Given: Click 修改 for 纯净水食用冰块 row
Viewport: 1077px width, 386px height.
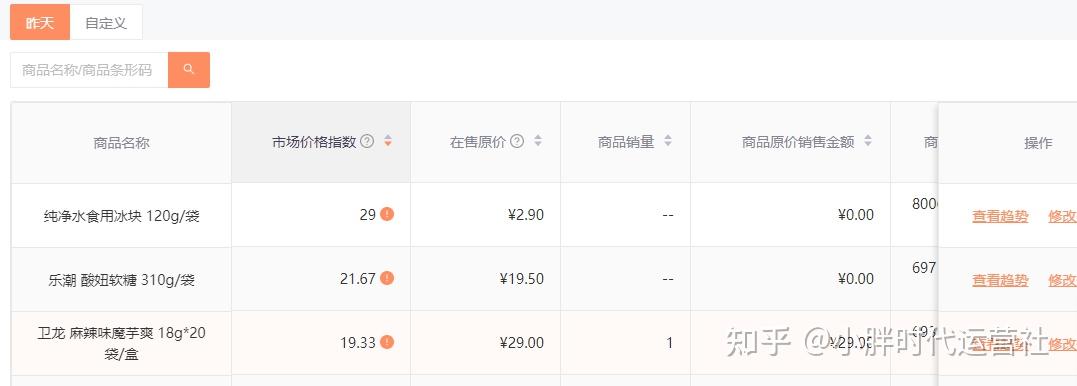Looking at the screenshot, I should [x=1062, y=216].
